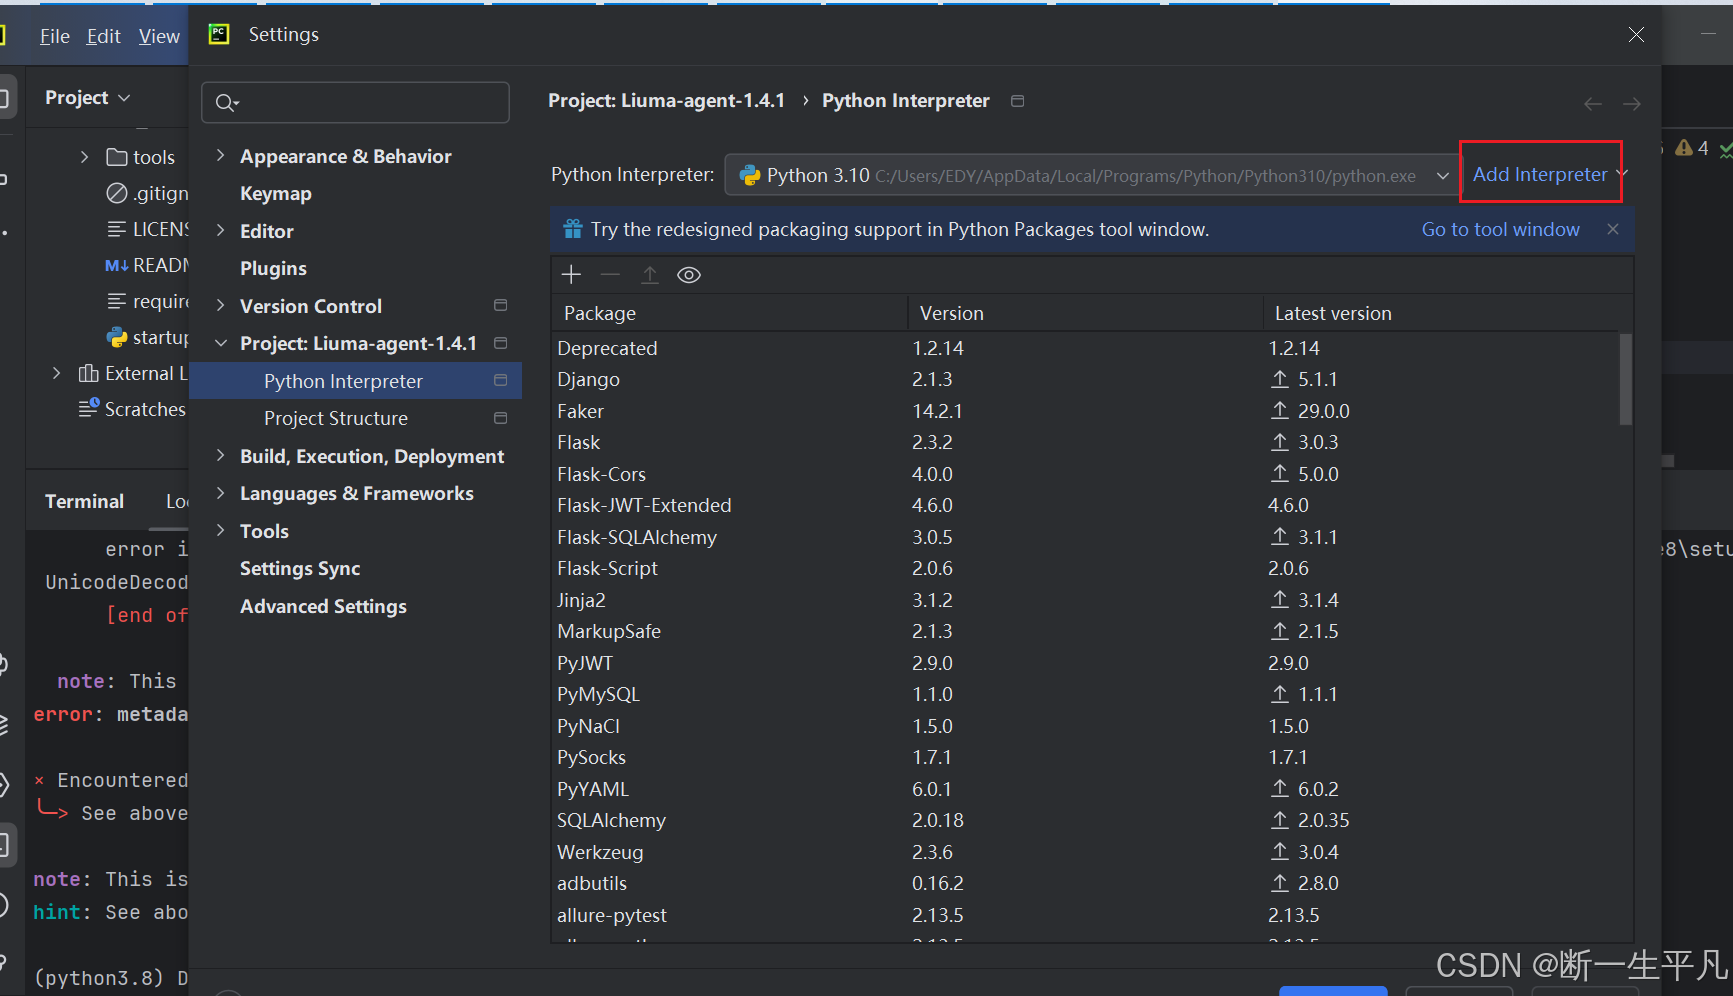
Task: Open Advanced Settings page
Action: pyautogui.click(x=323, y=606)
